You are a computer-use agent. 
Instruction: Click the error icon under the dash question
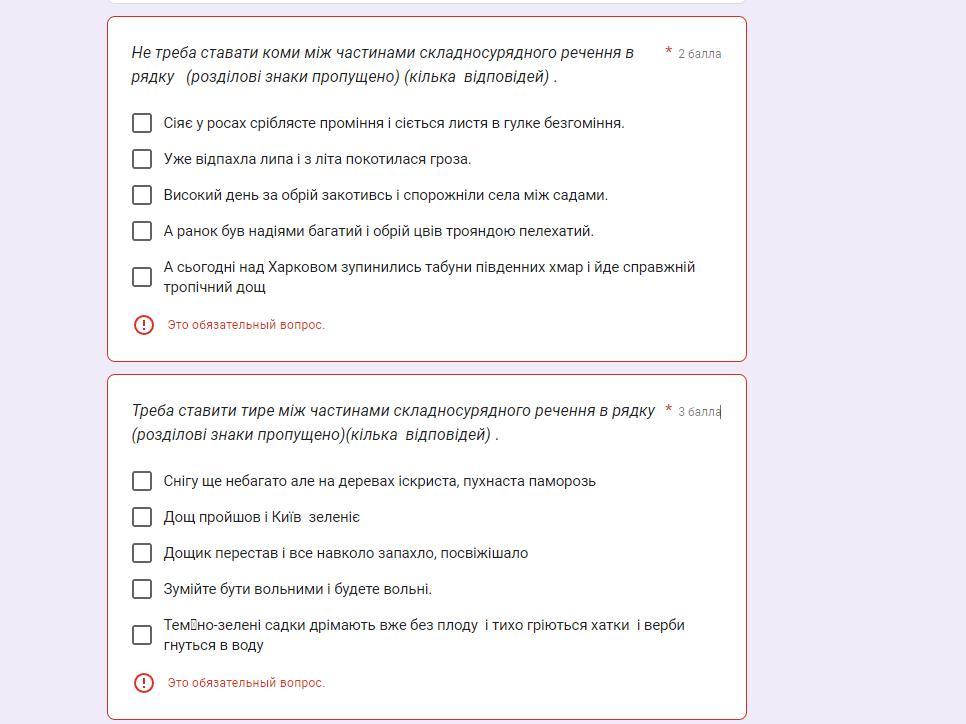point(144,683)
